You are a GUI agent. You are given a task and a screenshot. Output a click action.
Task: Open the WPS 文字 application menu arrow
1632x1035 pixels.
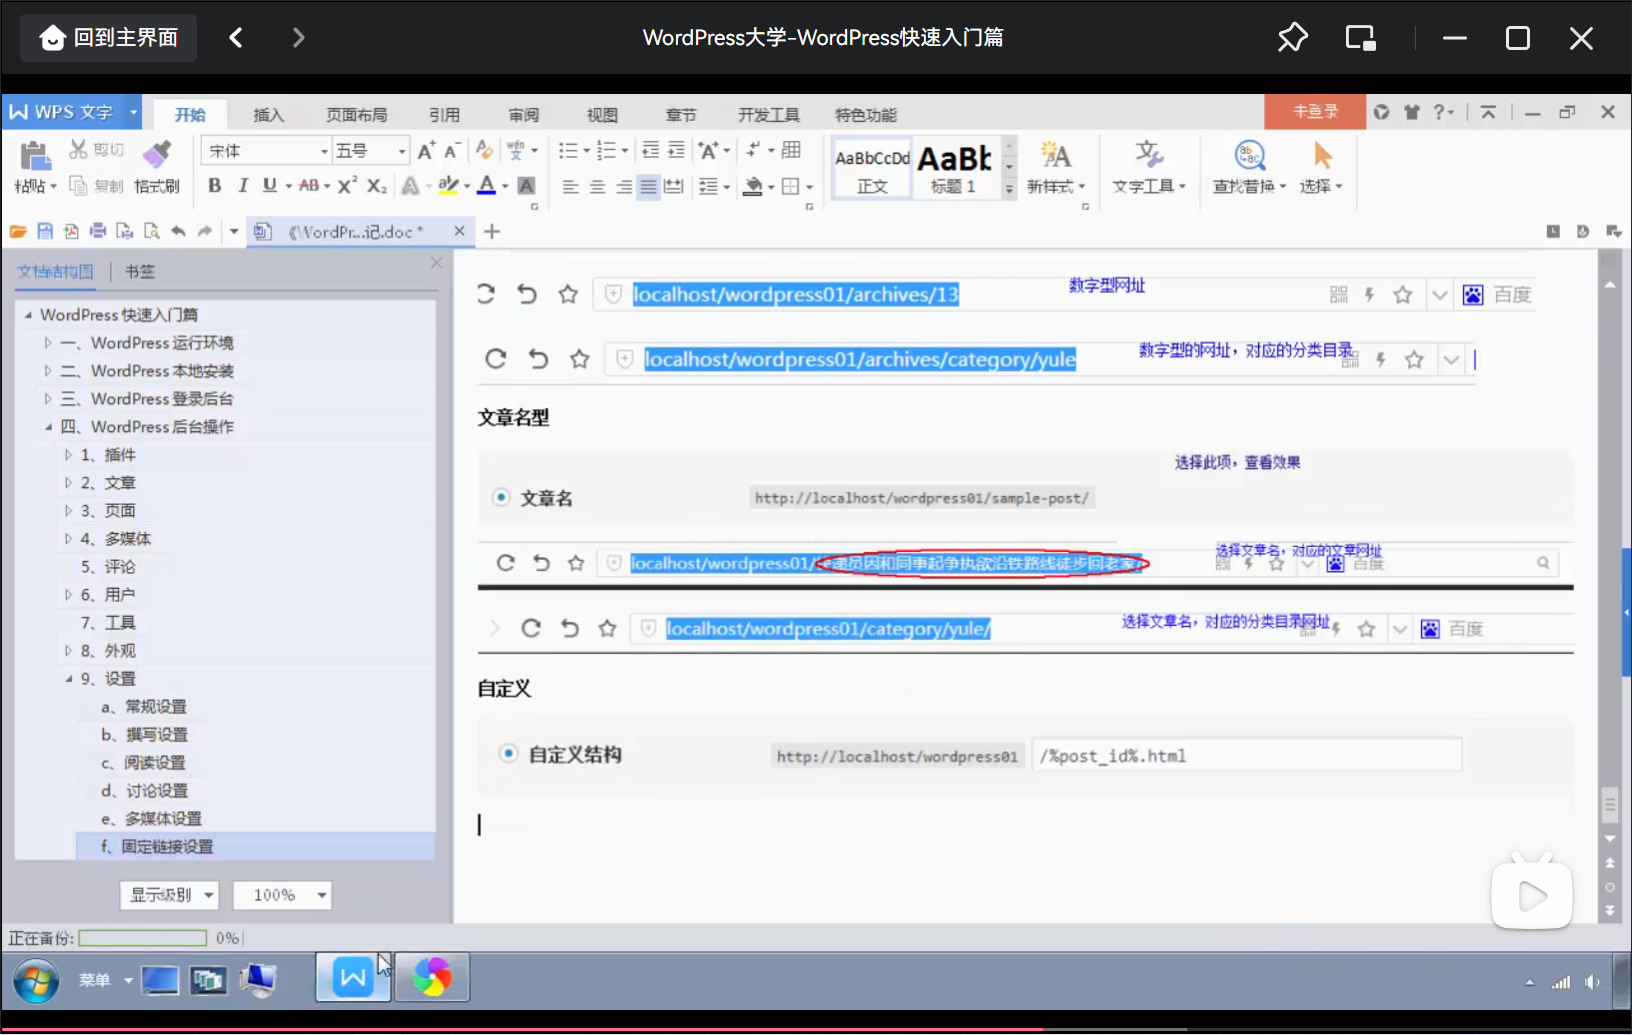(133, 112)
